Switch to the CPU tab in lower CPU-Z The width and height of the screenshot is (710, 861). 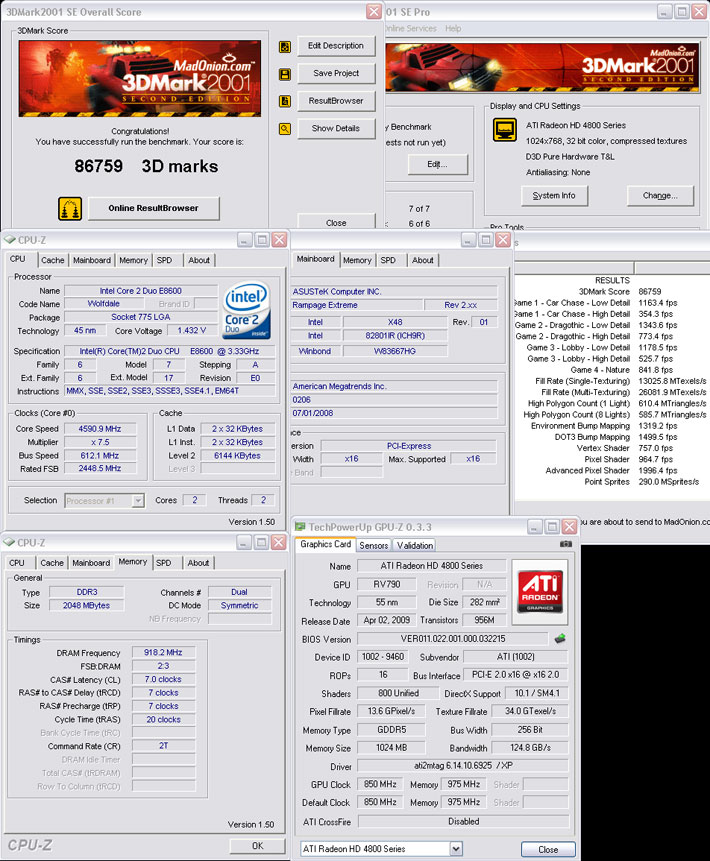pos(17,563)
